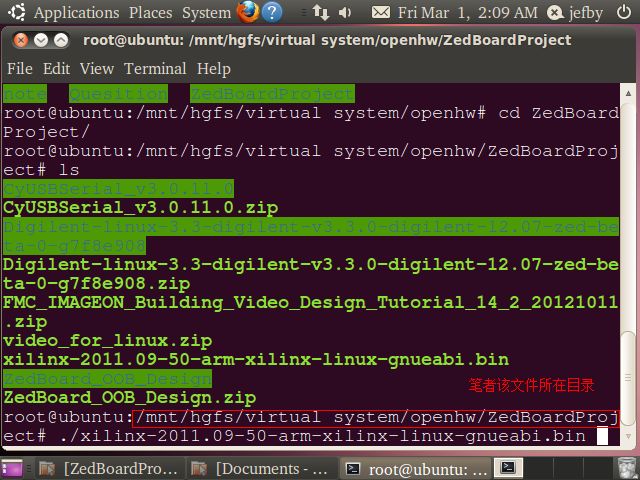Image resolution: width=640 pixels, height=480 pixels.
Task: Open the terminal View menu
Action: [x=97, y=69]
